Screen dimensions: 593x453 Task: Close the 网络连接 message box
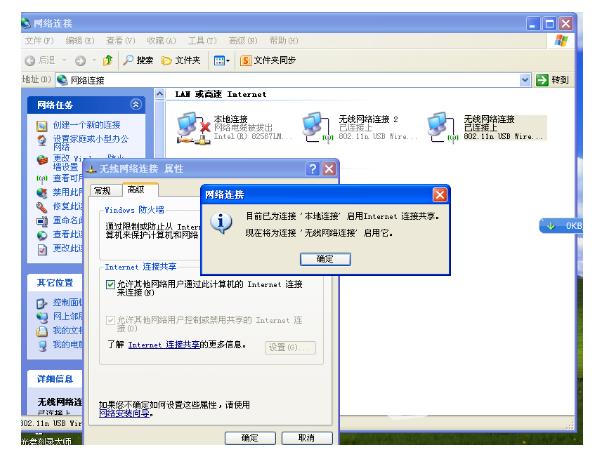coord(440,195)
